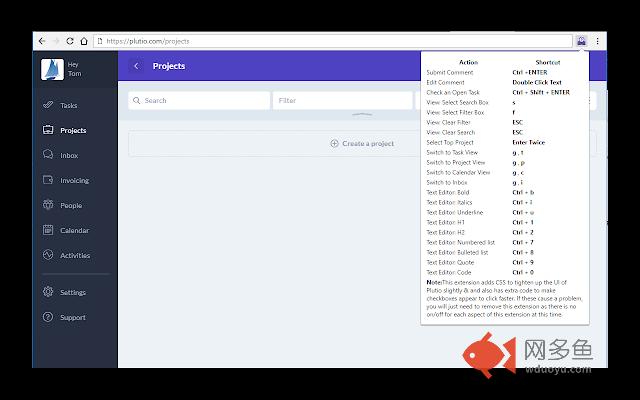This screenshot has width=640, height=400.
Task: Open Settings label in sidebar
Action: click(x=73, y=293)
